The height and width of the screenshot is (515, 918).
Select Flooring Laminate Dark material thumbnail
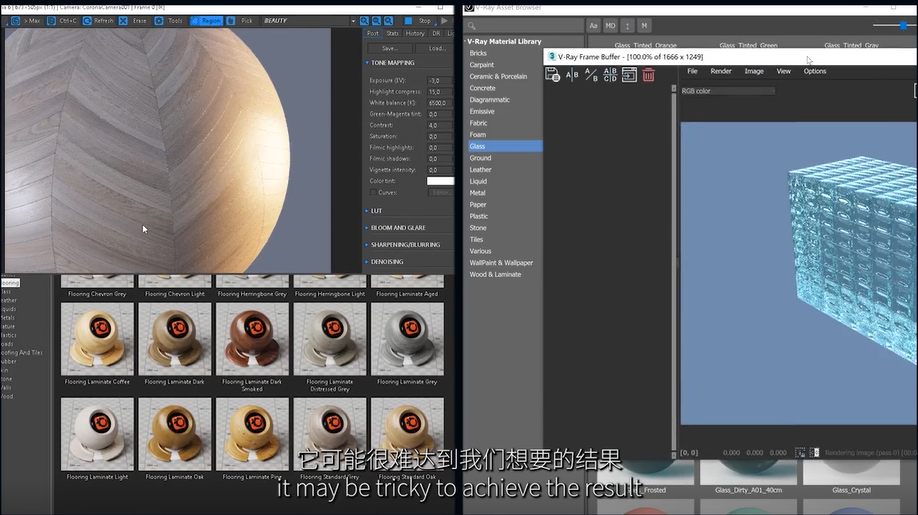[x=174, y=339]
